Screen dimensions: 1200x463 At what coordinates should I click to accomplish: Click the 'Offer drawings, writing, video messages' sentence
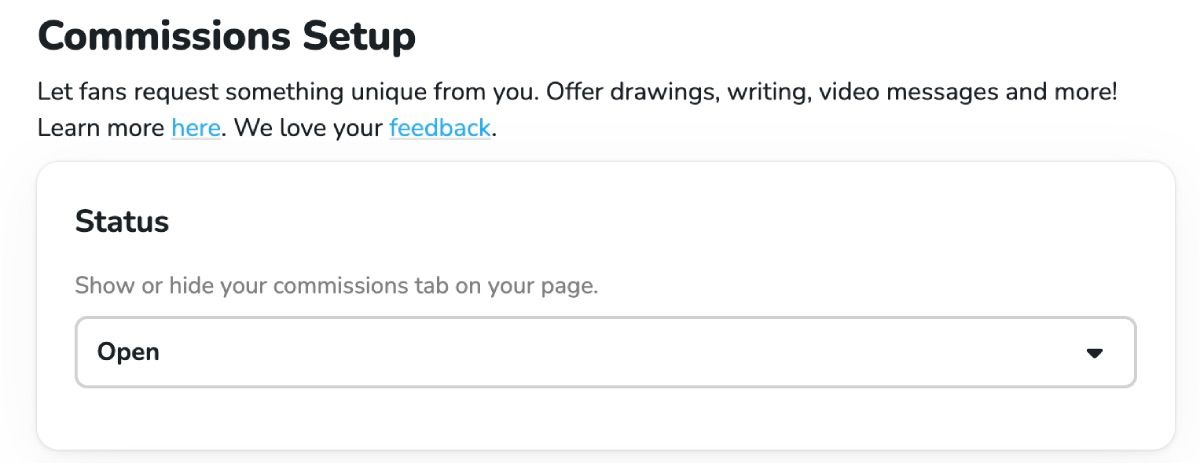[800, 93]
